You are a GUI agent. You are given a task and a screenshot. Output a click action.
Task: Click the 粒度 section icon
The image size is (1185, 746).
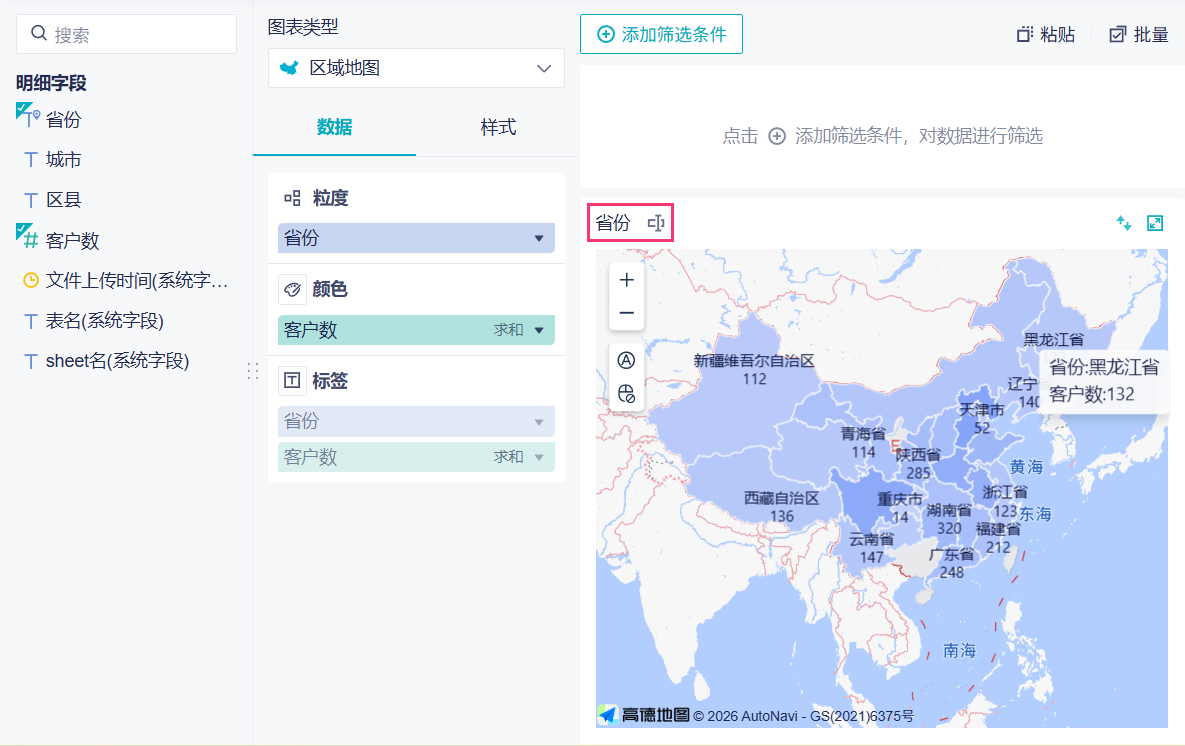pos(292,198)
